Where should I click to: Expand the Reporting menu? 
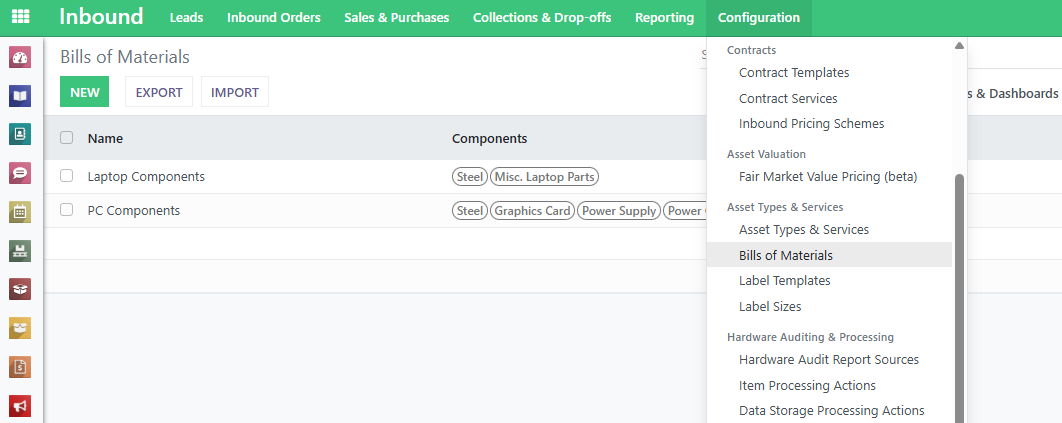pos(664,17)
